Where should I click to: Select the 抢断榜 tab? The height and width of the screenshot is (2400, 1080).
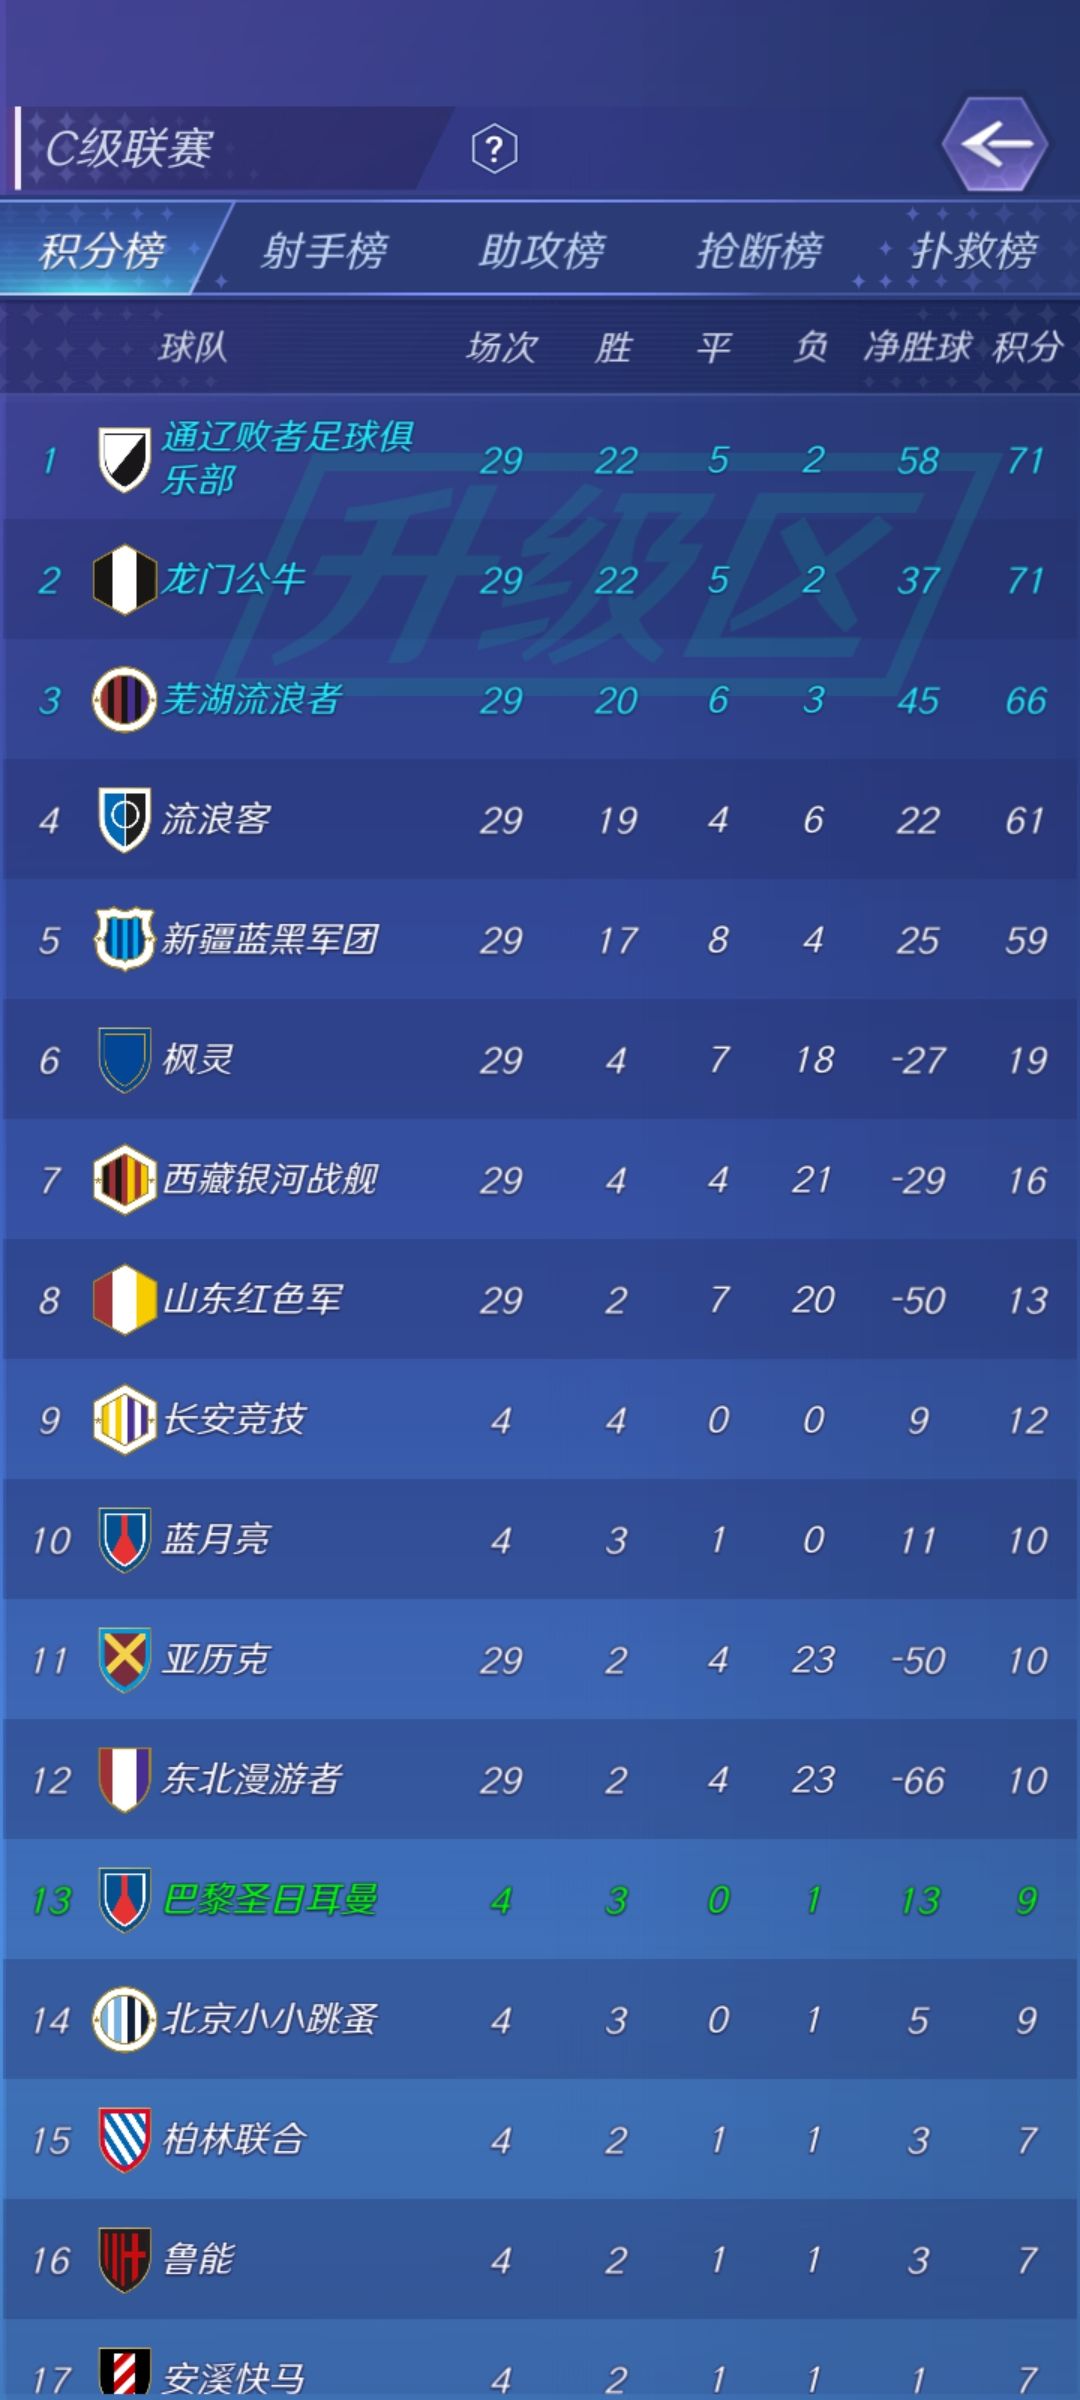pyautogui.click(x=760, y=250)
